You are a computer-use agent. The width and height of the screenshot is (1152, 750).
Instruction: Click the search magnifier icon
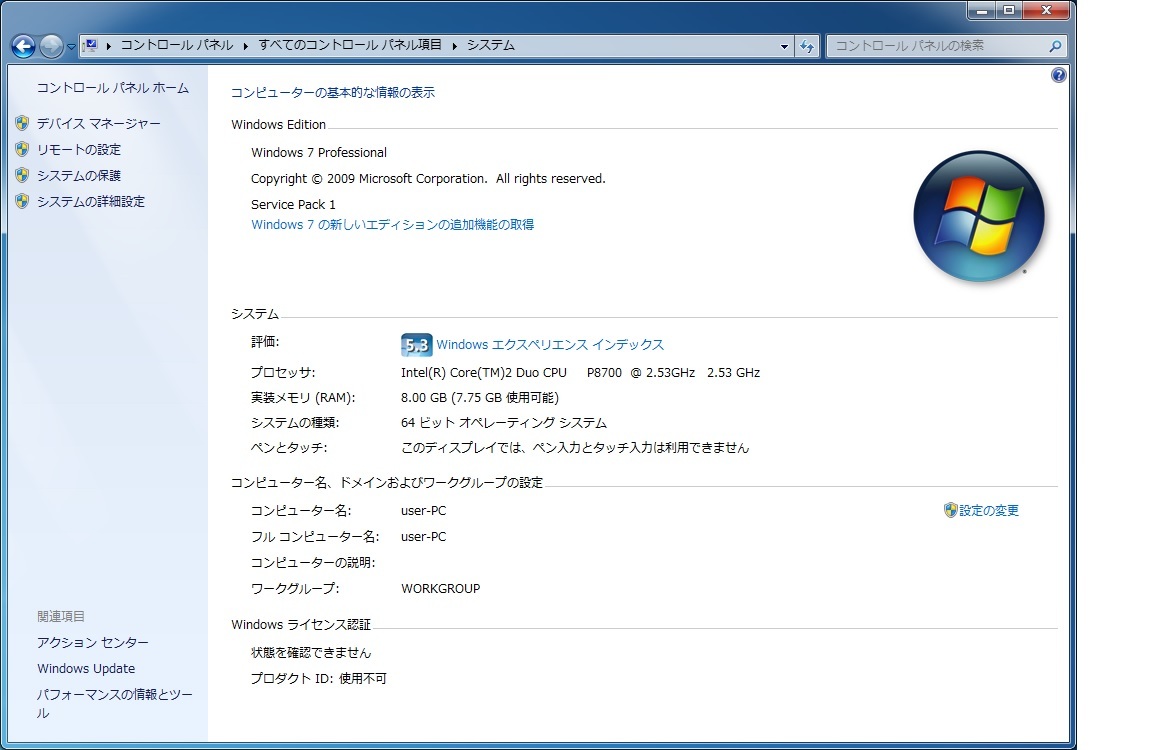tap(1056, 46)
